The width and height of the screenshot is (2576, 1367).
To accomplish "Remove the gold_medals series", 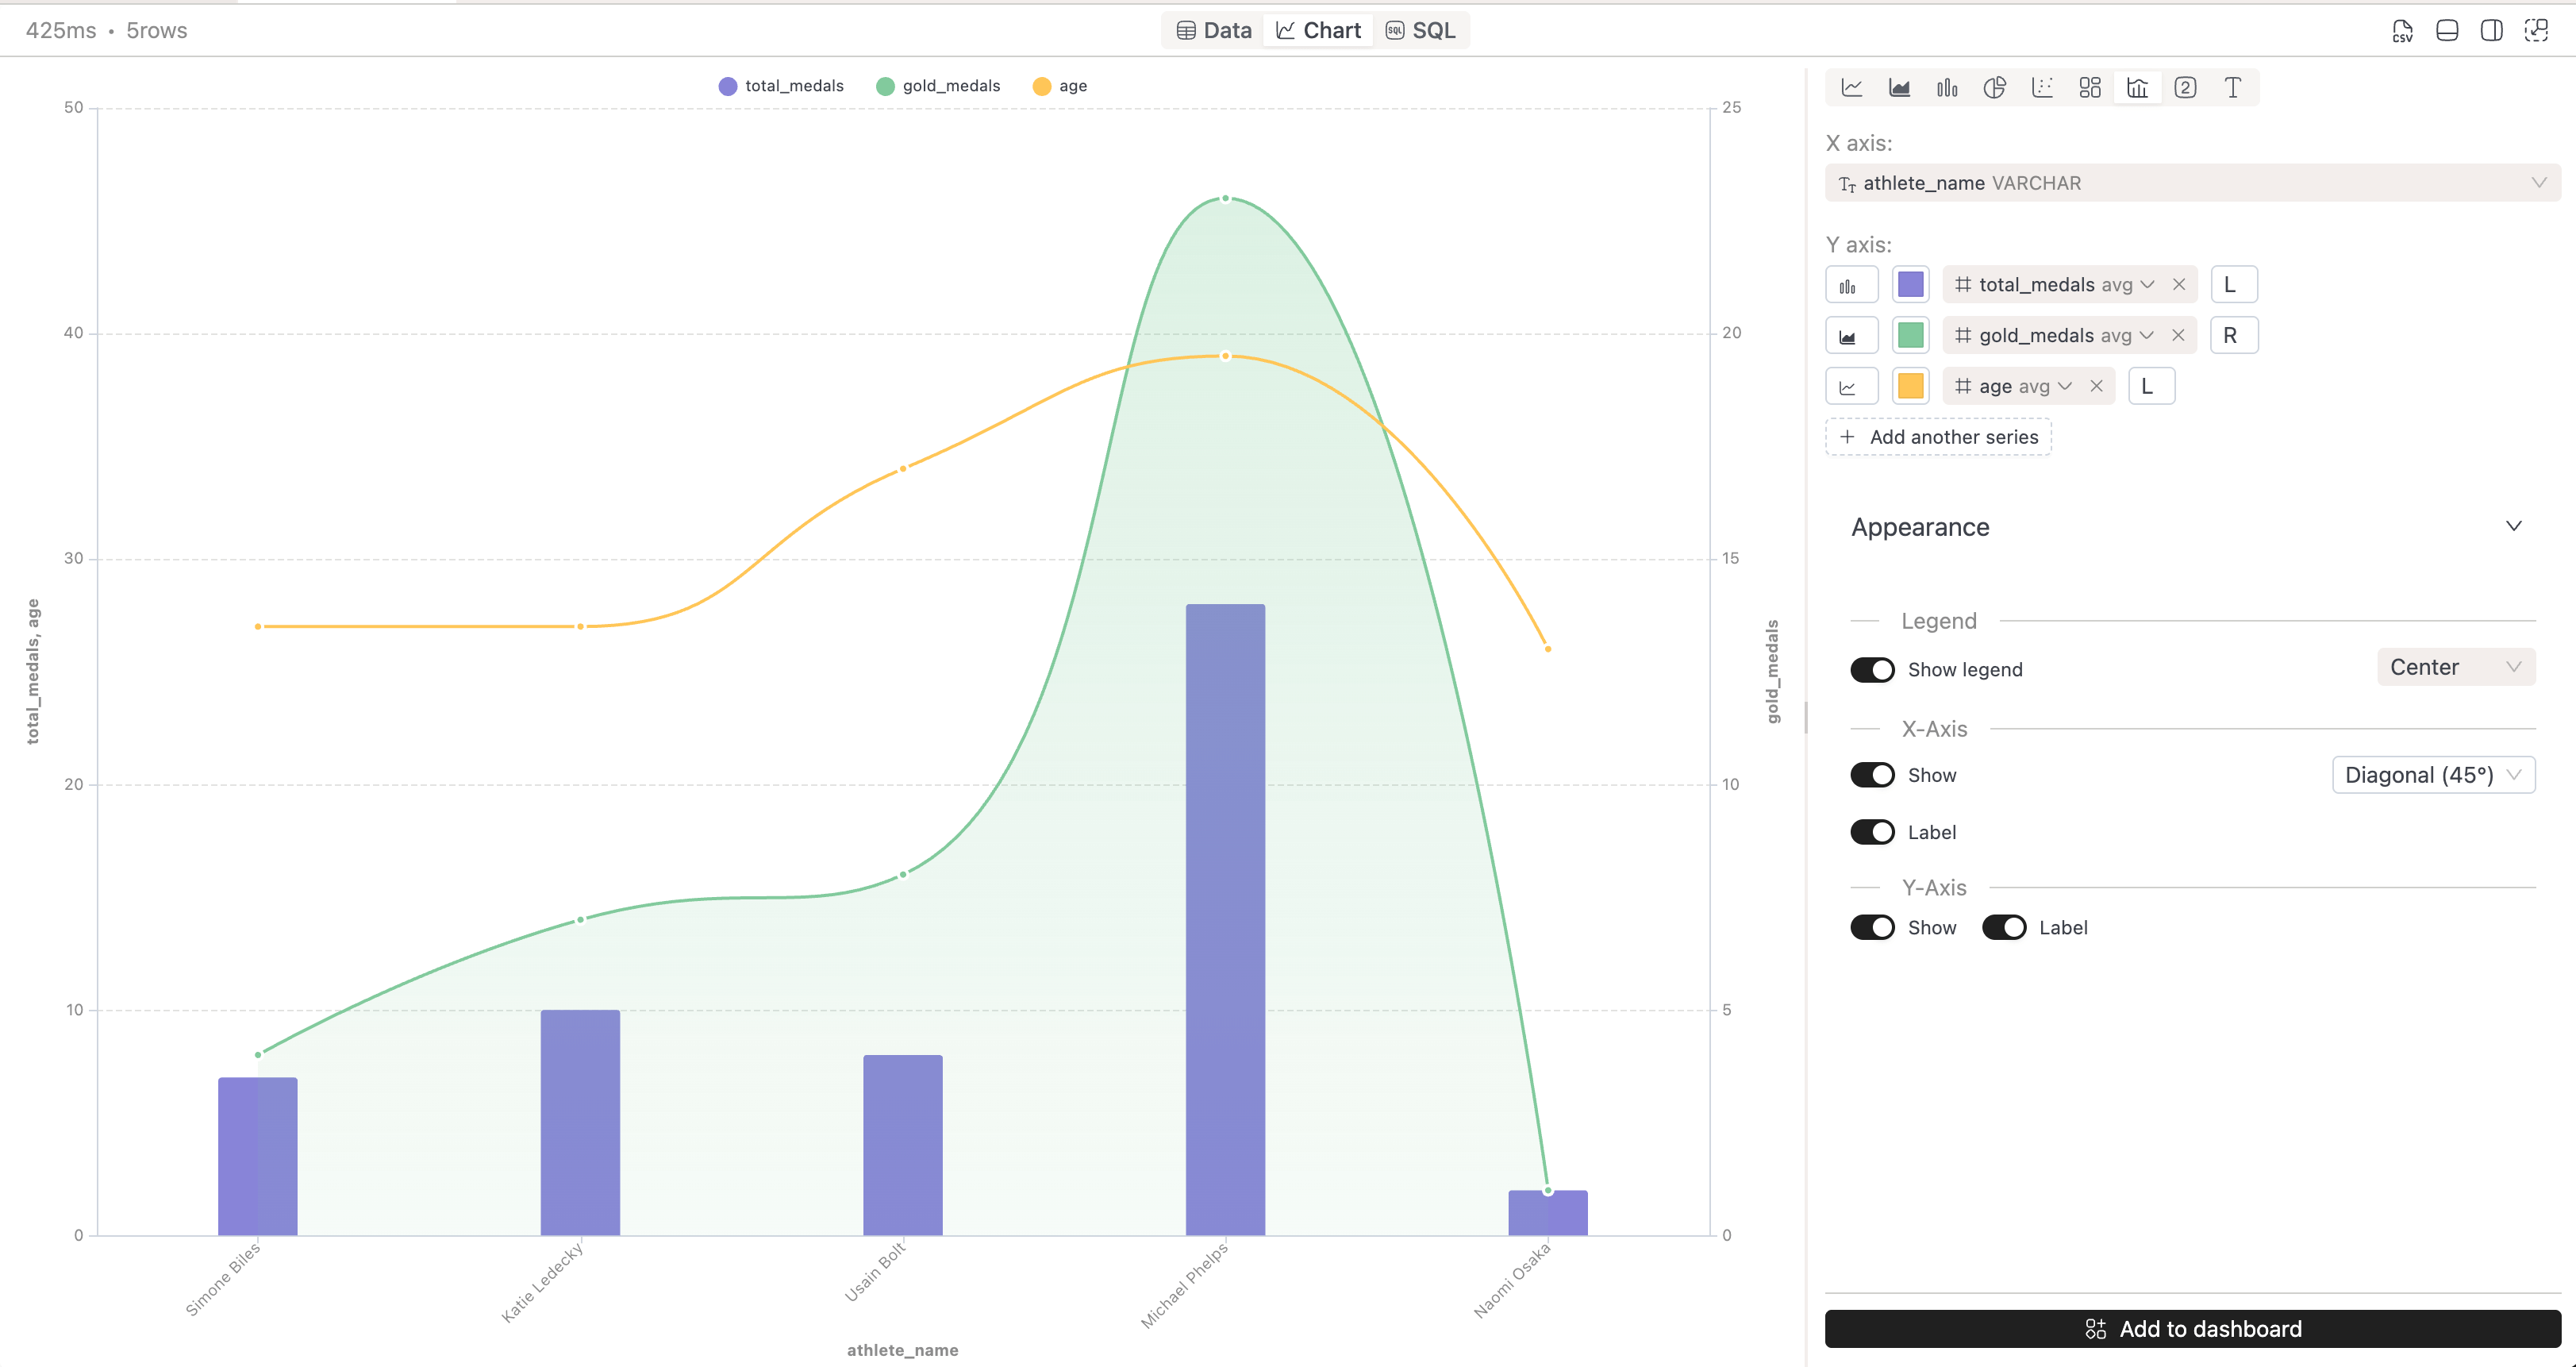I will point(2178,336).
